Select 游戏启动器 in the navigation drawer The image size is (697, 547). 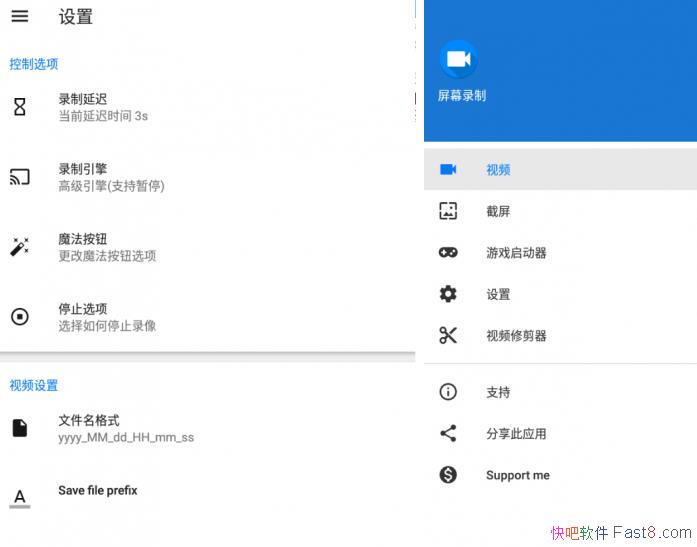560,252
